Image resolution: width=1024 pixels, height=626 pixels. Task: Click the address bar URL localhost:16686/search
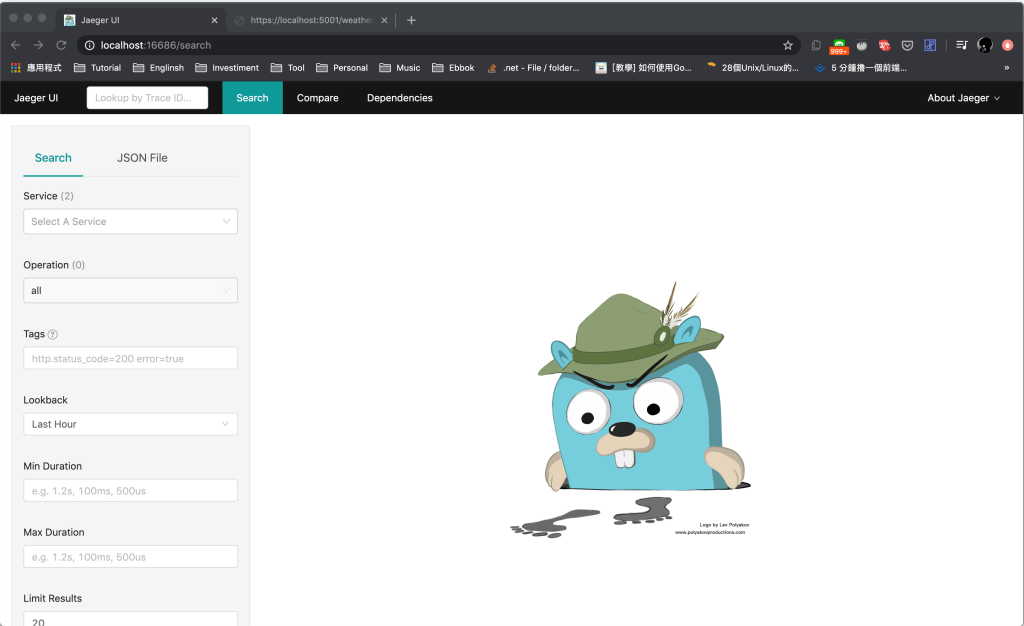[x=155, y=45]
